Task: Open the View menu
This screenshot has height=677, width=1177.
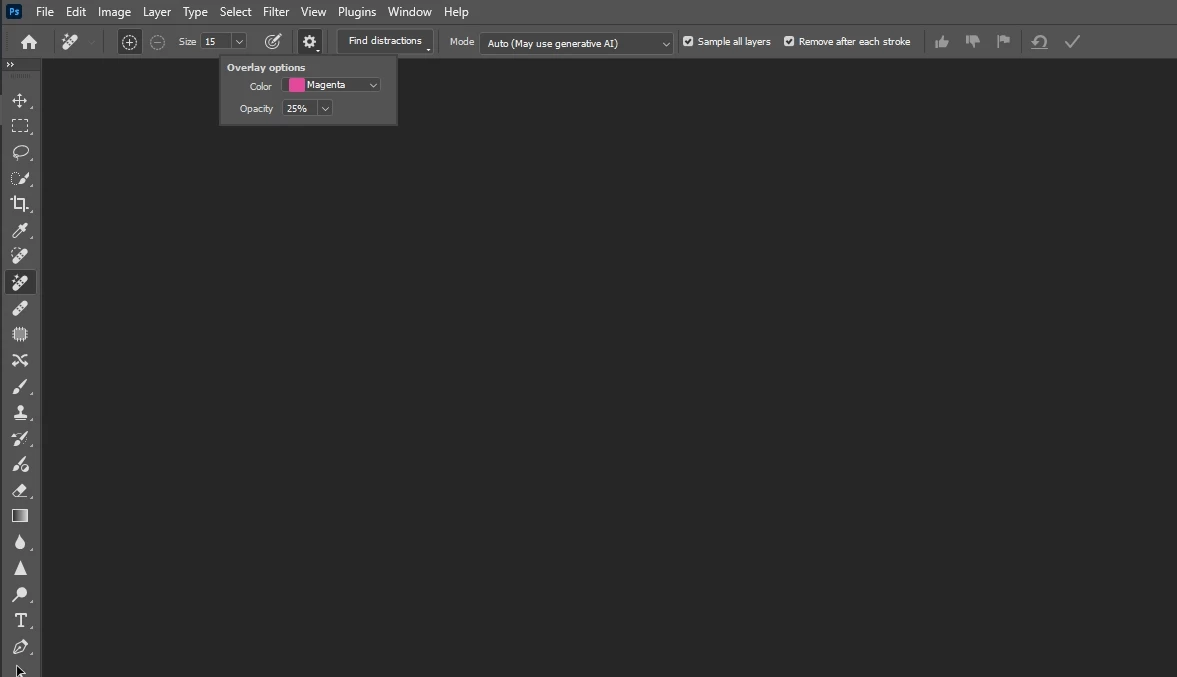Action: [x=313, y=12]
